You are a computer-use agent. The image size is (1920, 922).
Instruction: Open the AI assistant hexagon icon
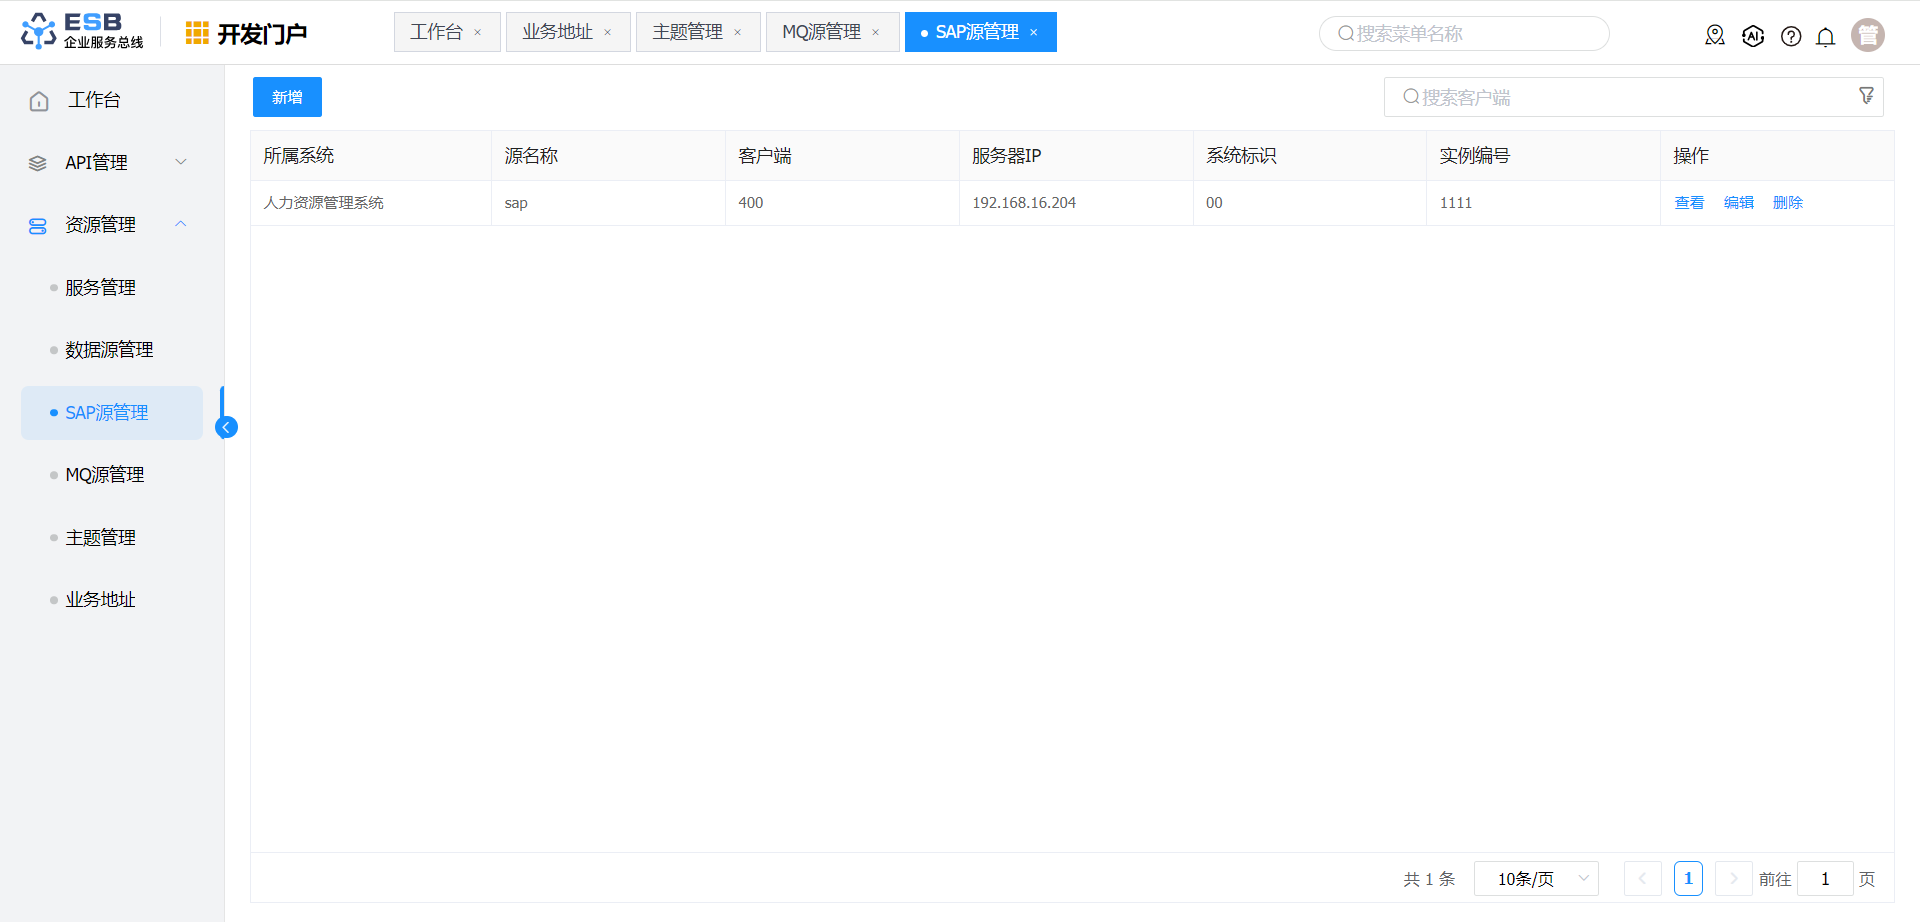[1753, 36]
